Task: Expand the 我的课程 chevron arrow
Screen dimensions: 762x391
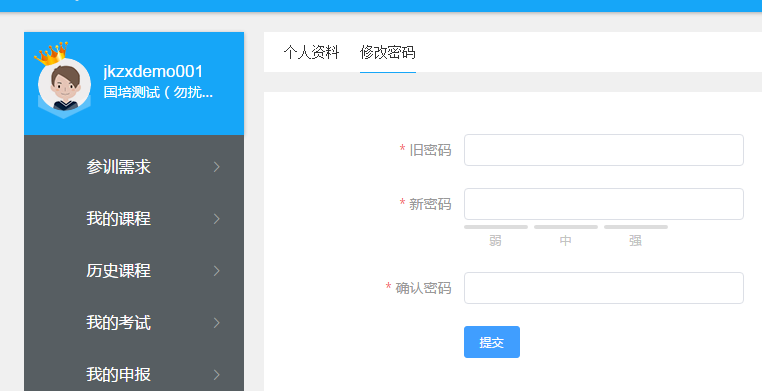Action: click(x=217, y=219)
